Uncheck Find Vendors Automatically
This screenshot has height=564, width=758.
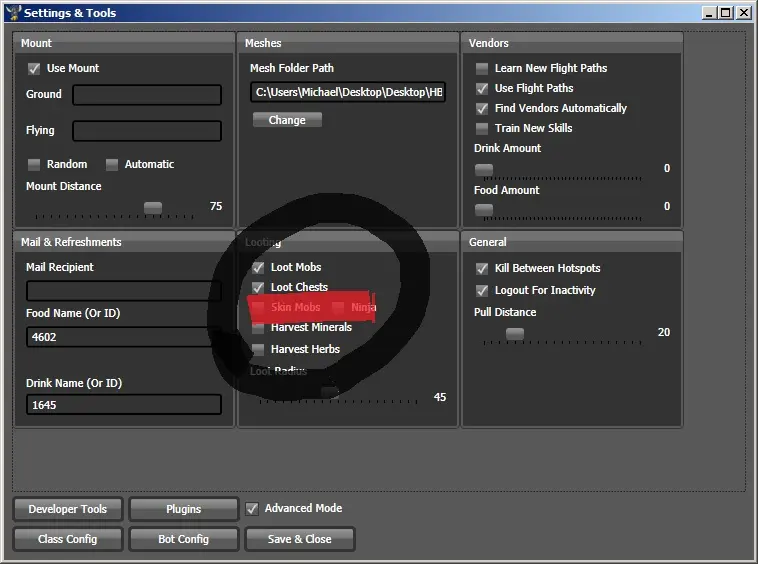tap(482, 108)
